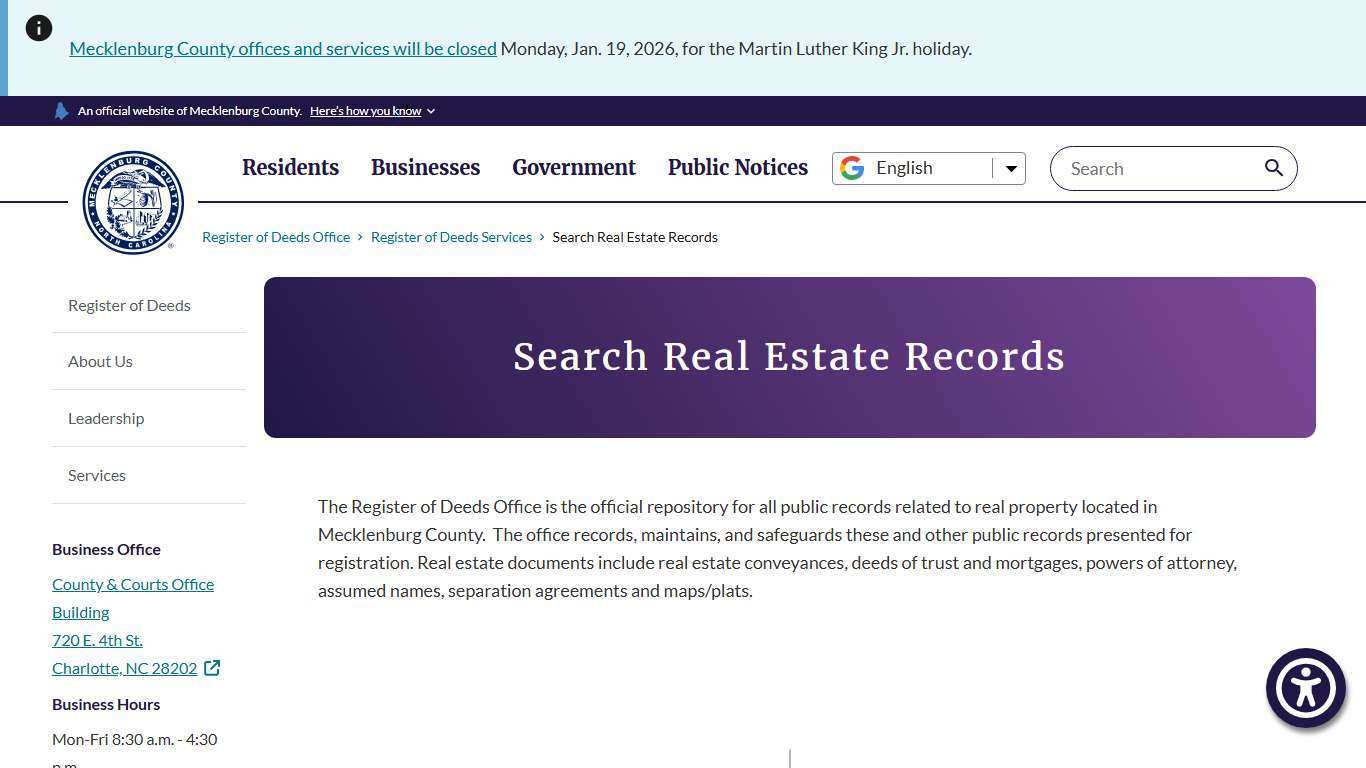Open the Residents menu
This screenshot has width=1366, height=768.
pyautogui.click(x=290, y=167)
